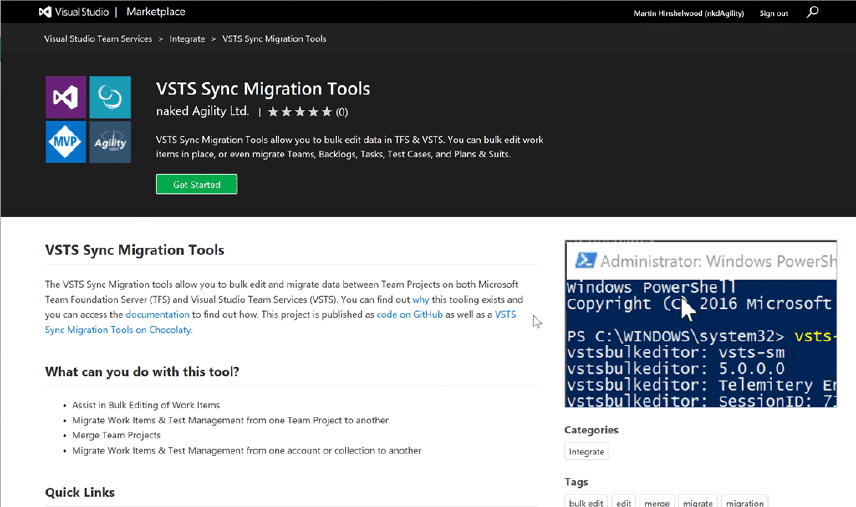
Task: Select the 'edit' tag
Action: [x=624, y=503]
